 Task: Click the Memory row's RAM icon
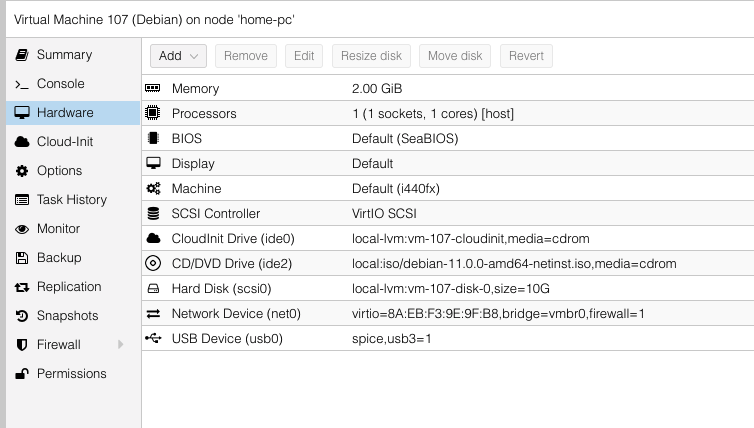click(x=153, y=89)
